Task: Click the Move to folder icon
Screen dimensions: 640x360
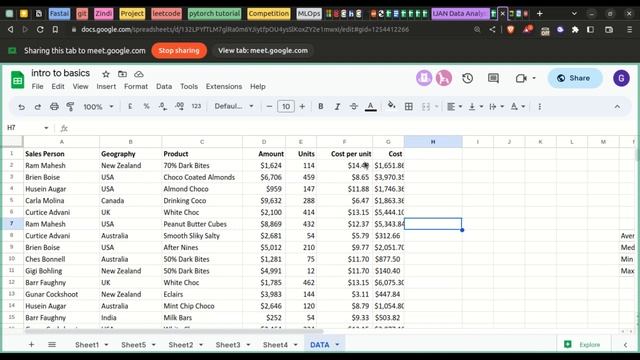Action: 122,74
